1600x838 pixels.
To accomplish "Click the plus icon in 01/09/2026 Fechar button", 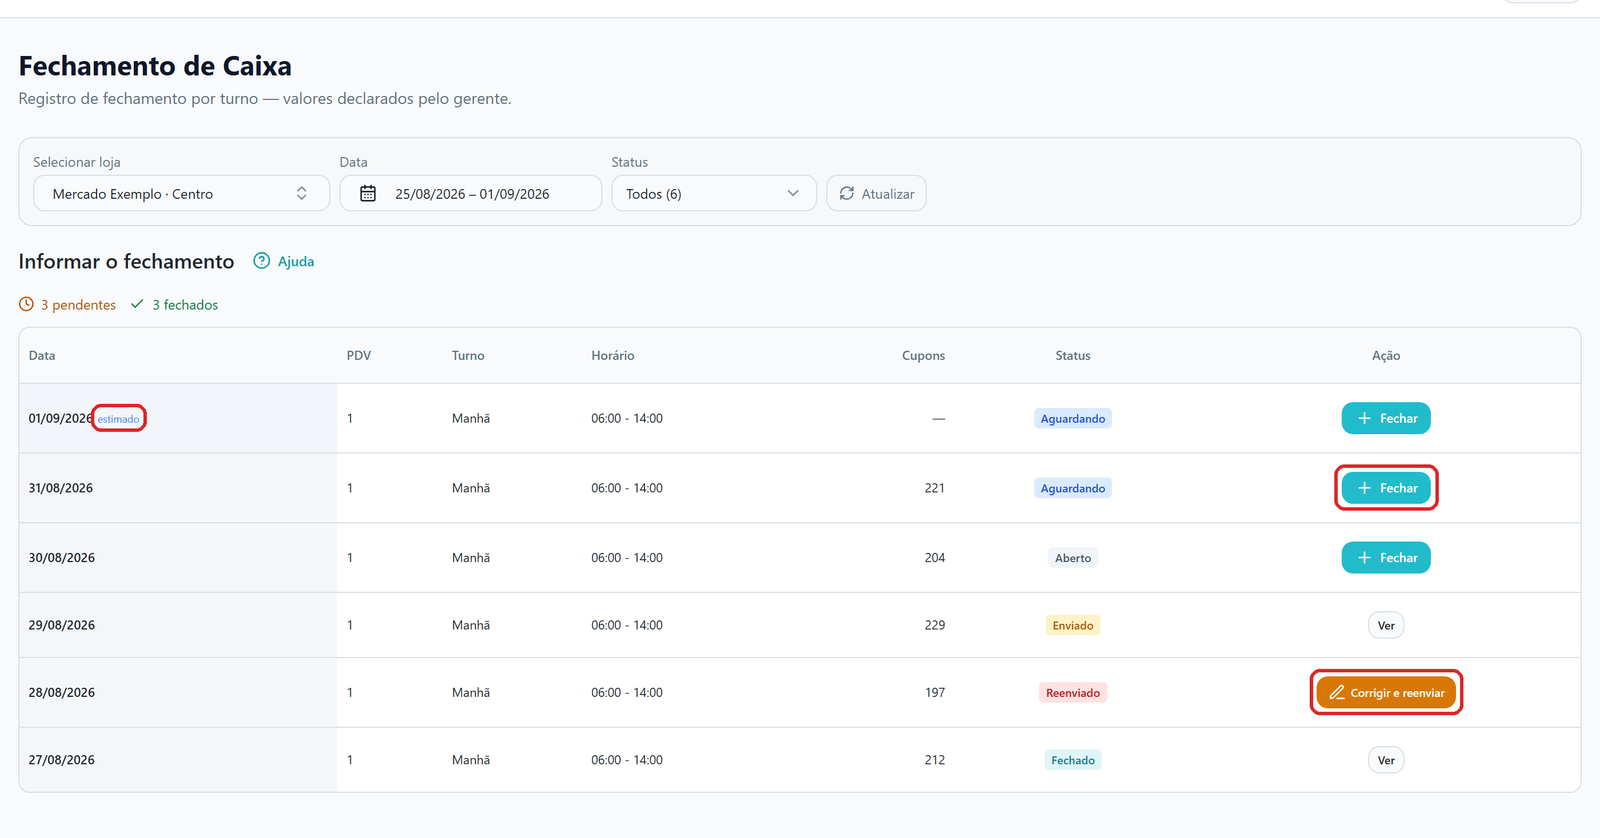I will click(1364, 418).
